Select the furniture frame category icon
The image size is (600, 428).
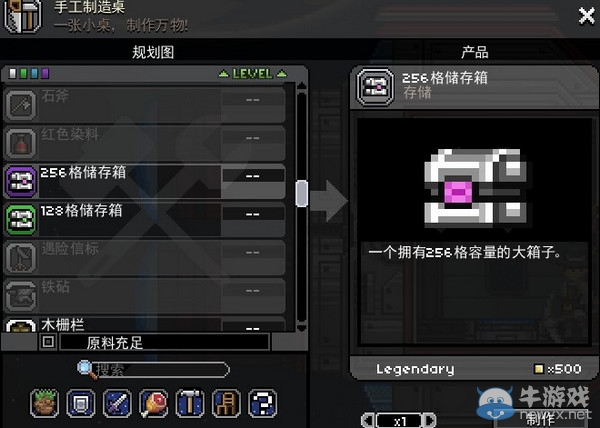[81, 403]
